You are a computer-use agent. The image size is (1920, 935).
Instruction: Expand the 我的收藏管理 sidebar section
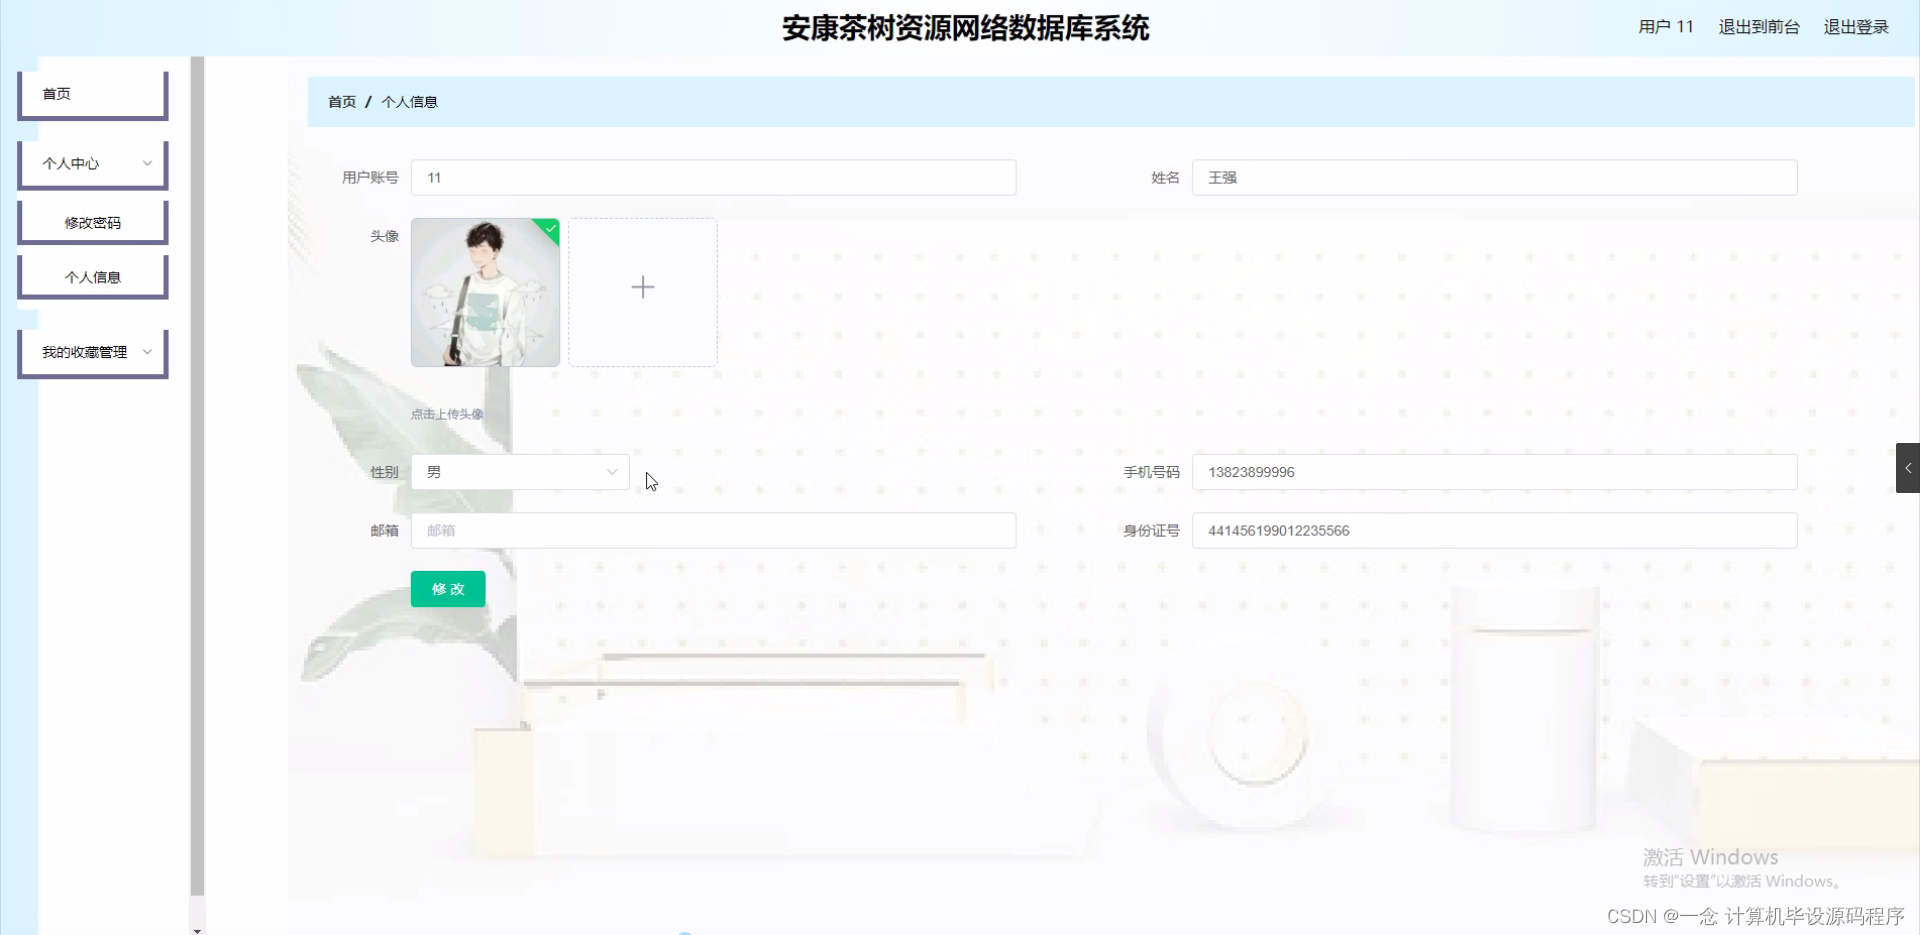pyautogui.click(x=91, y=352)
